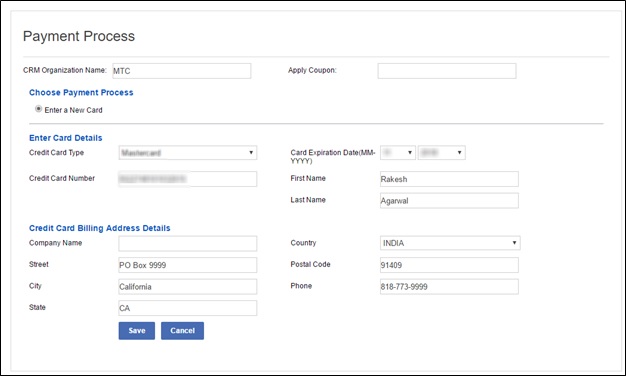626x376 pixels.
Task: Focus the CRM Organization Name field
Action: [x=182, y=71]
